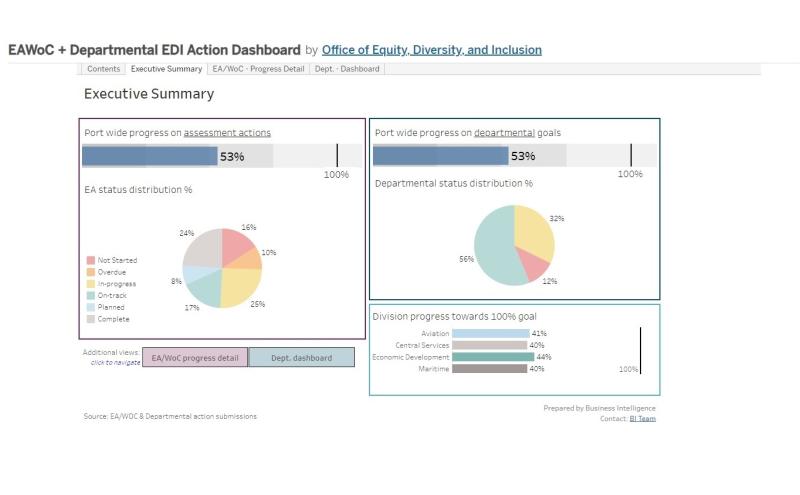Select the 32% slice of departmental pie
The width and height of the screenshot is (800, 495).
point(536,231)
